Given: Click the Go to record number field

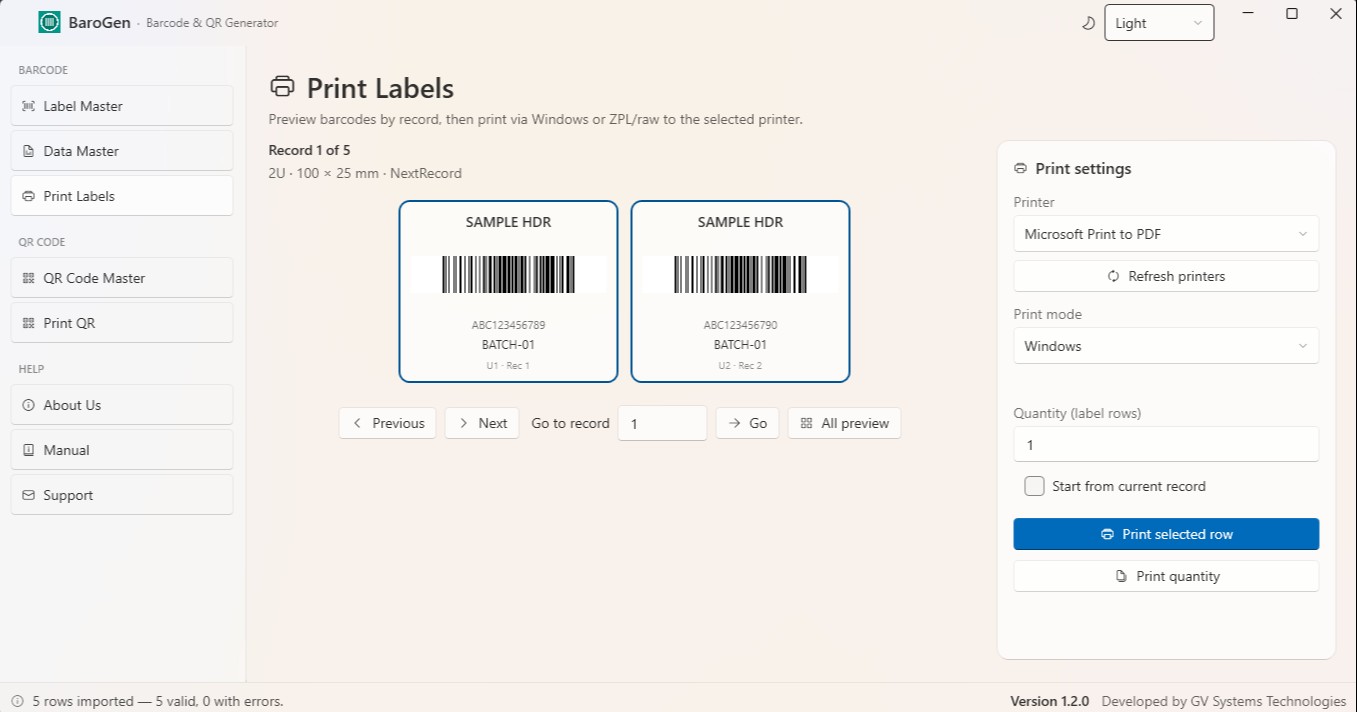Looking at the screenshot, I should tap(662, 423).
